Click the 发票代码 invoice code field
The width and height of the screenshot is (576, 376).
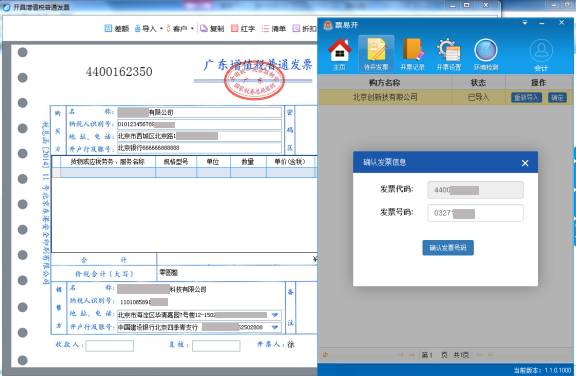[x=475, y=190]
